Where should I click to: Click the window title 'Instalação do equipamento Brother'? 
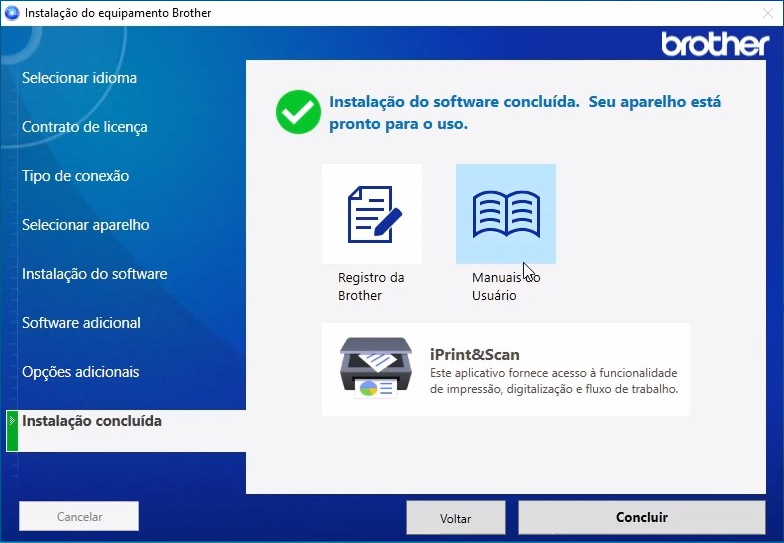point(118,13)
